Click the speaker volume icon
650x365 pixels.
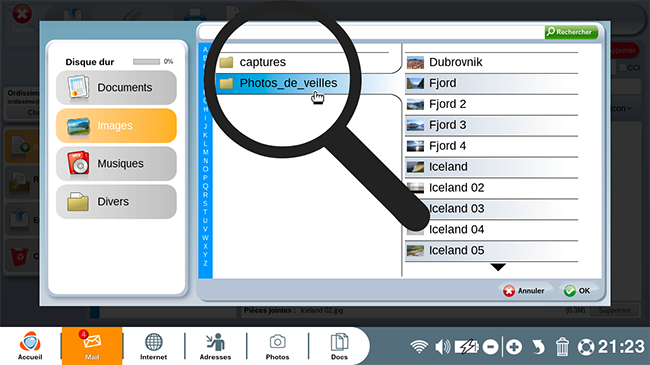pos(442,347)
